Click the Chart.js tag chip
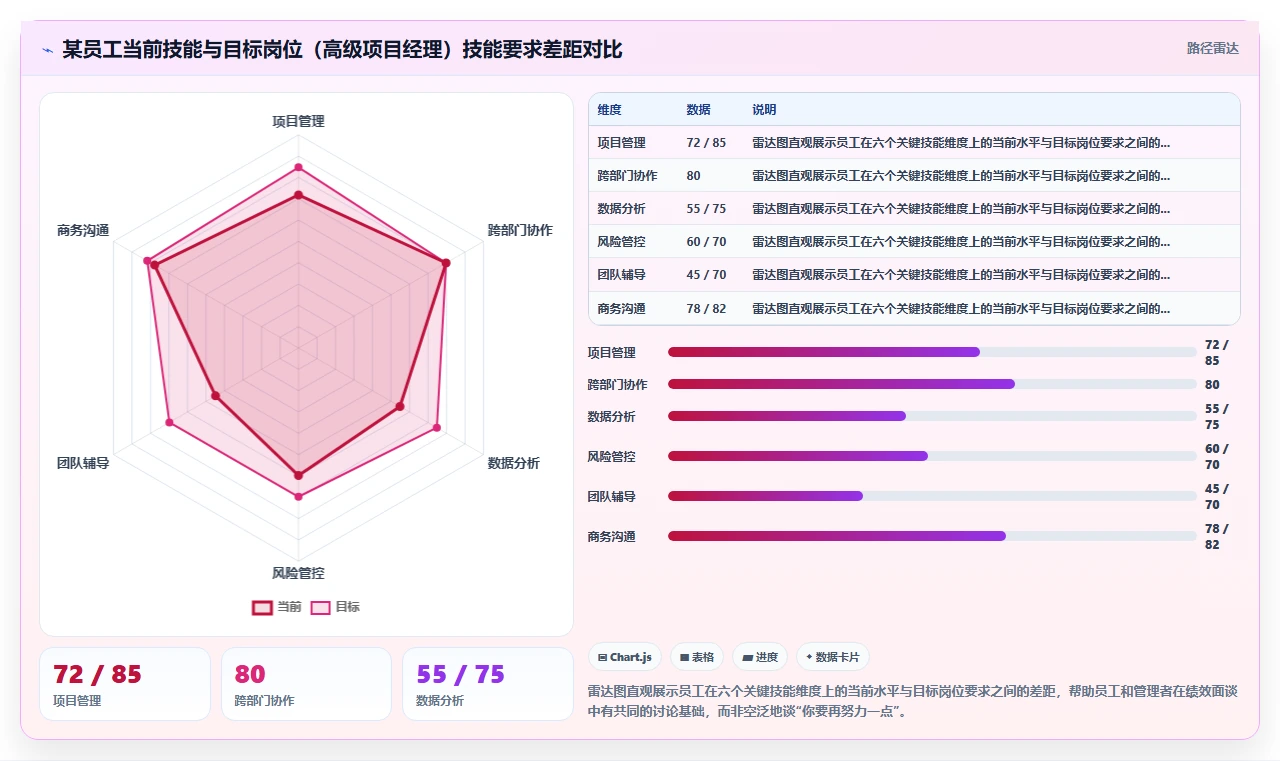Screen dimensions: 1280x761 coord(624,657)
